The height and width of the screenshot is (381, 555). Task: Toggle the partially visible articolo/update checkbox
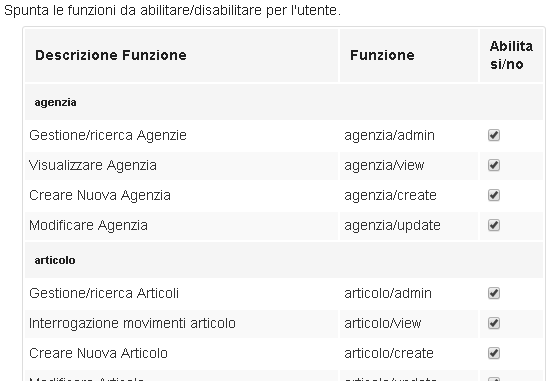pos(494,379)
